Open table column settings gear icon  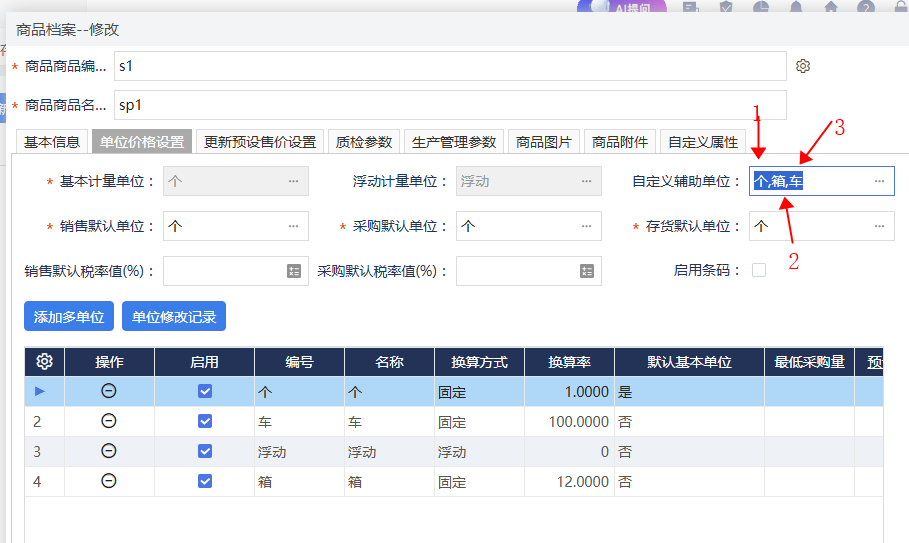click(45, 362)
